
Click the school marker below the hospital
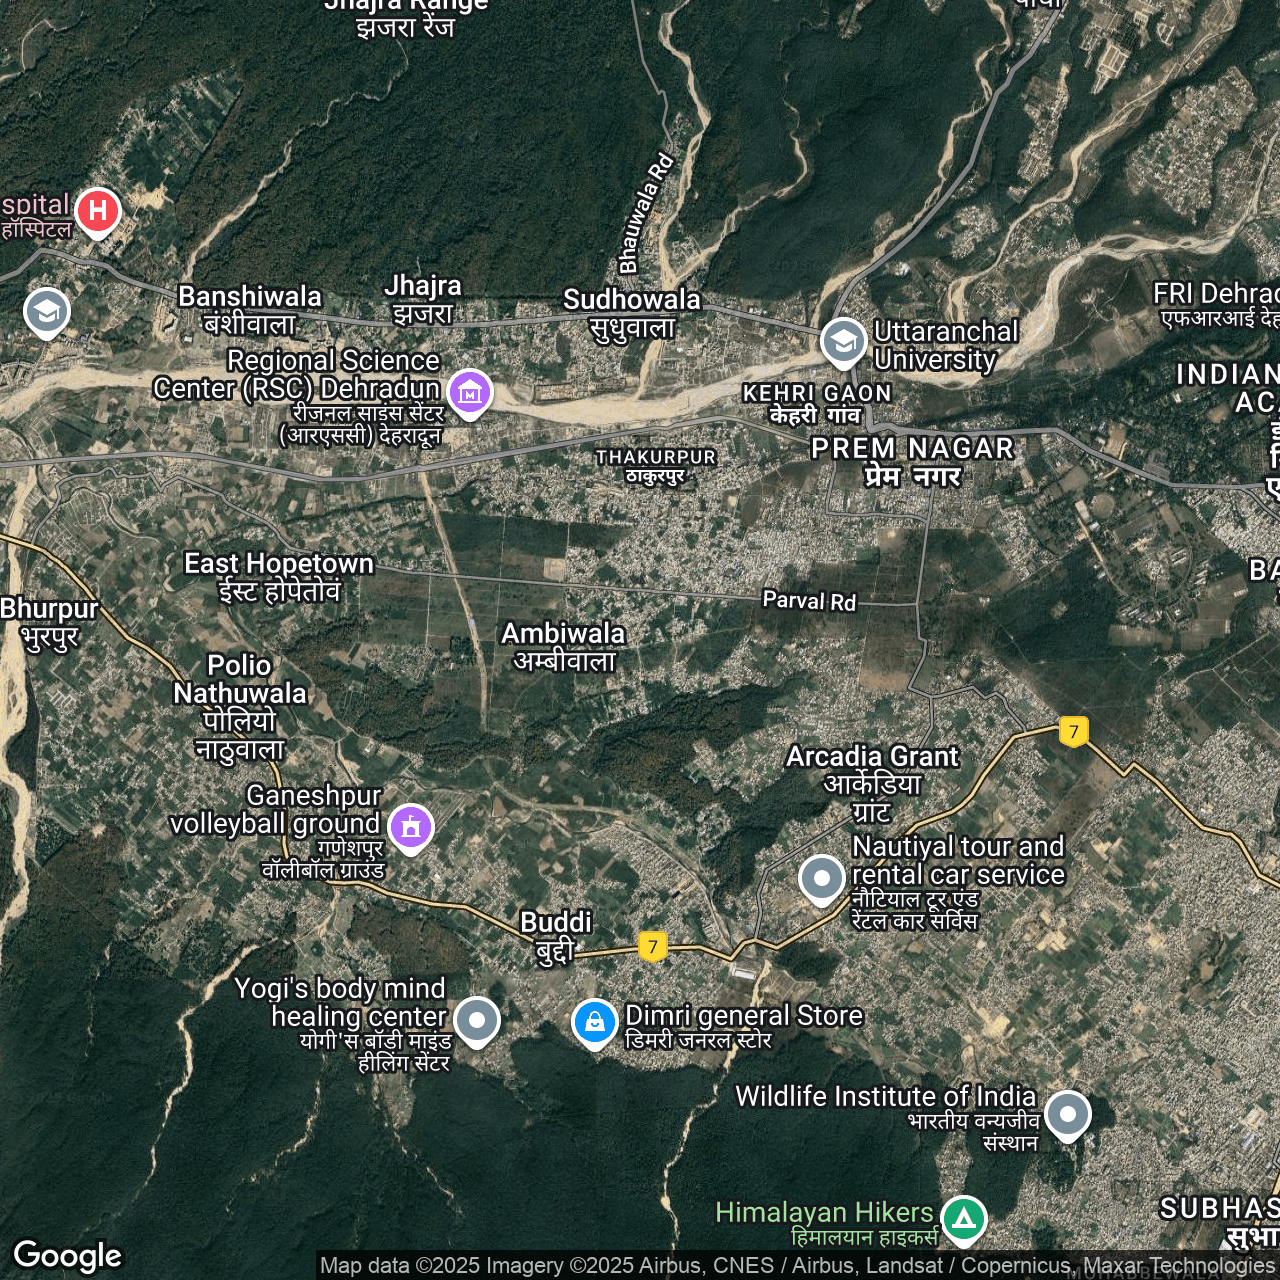point(47,312)
